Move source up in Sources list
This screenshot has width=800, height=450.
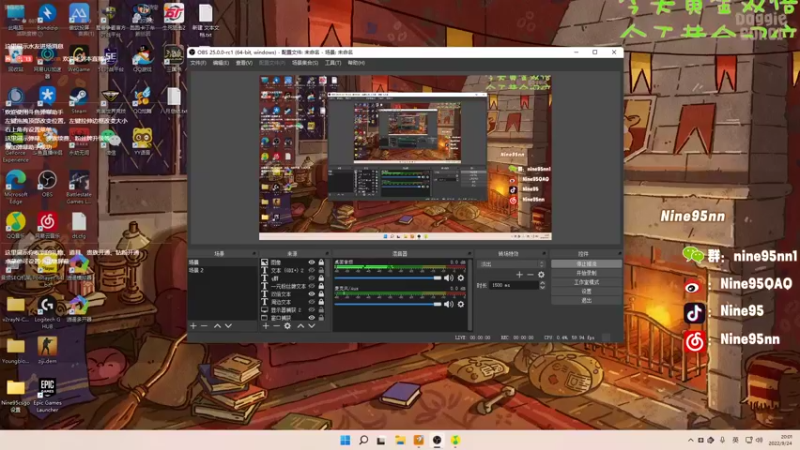tap(301, 326)
